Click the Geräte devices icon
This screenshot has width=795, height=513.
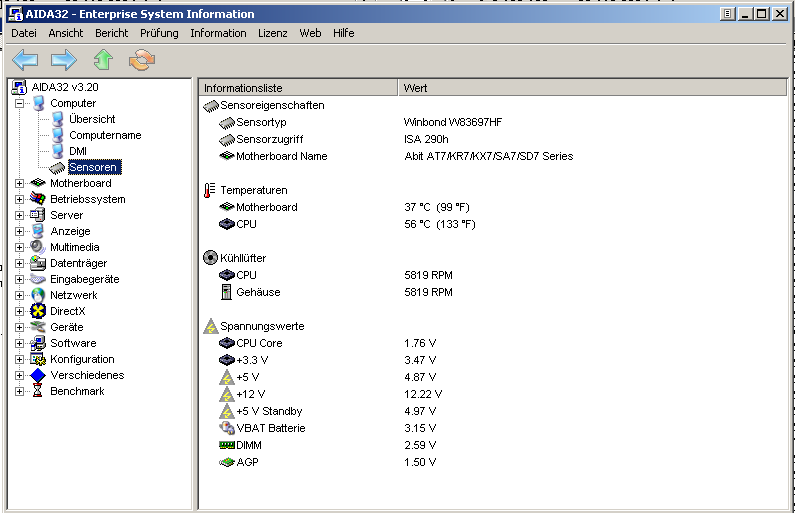[x=38, y=327]
